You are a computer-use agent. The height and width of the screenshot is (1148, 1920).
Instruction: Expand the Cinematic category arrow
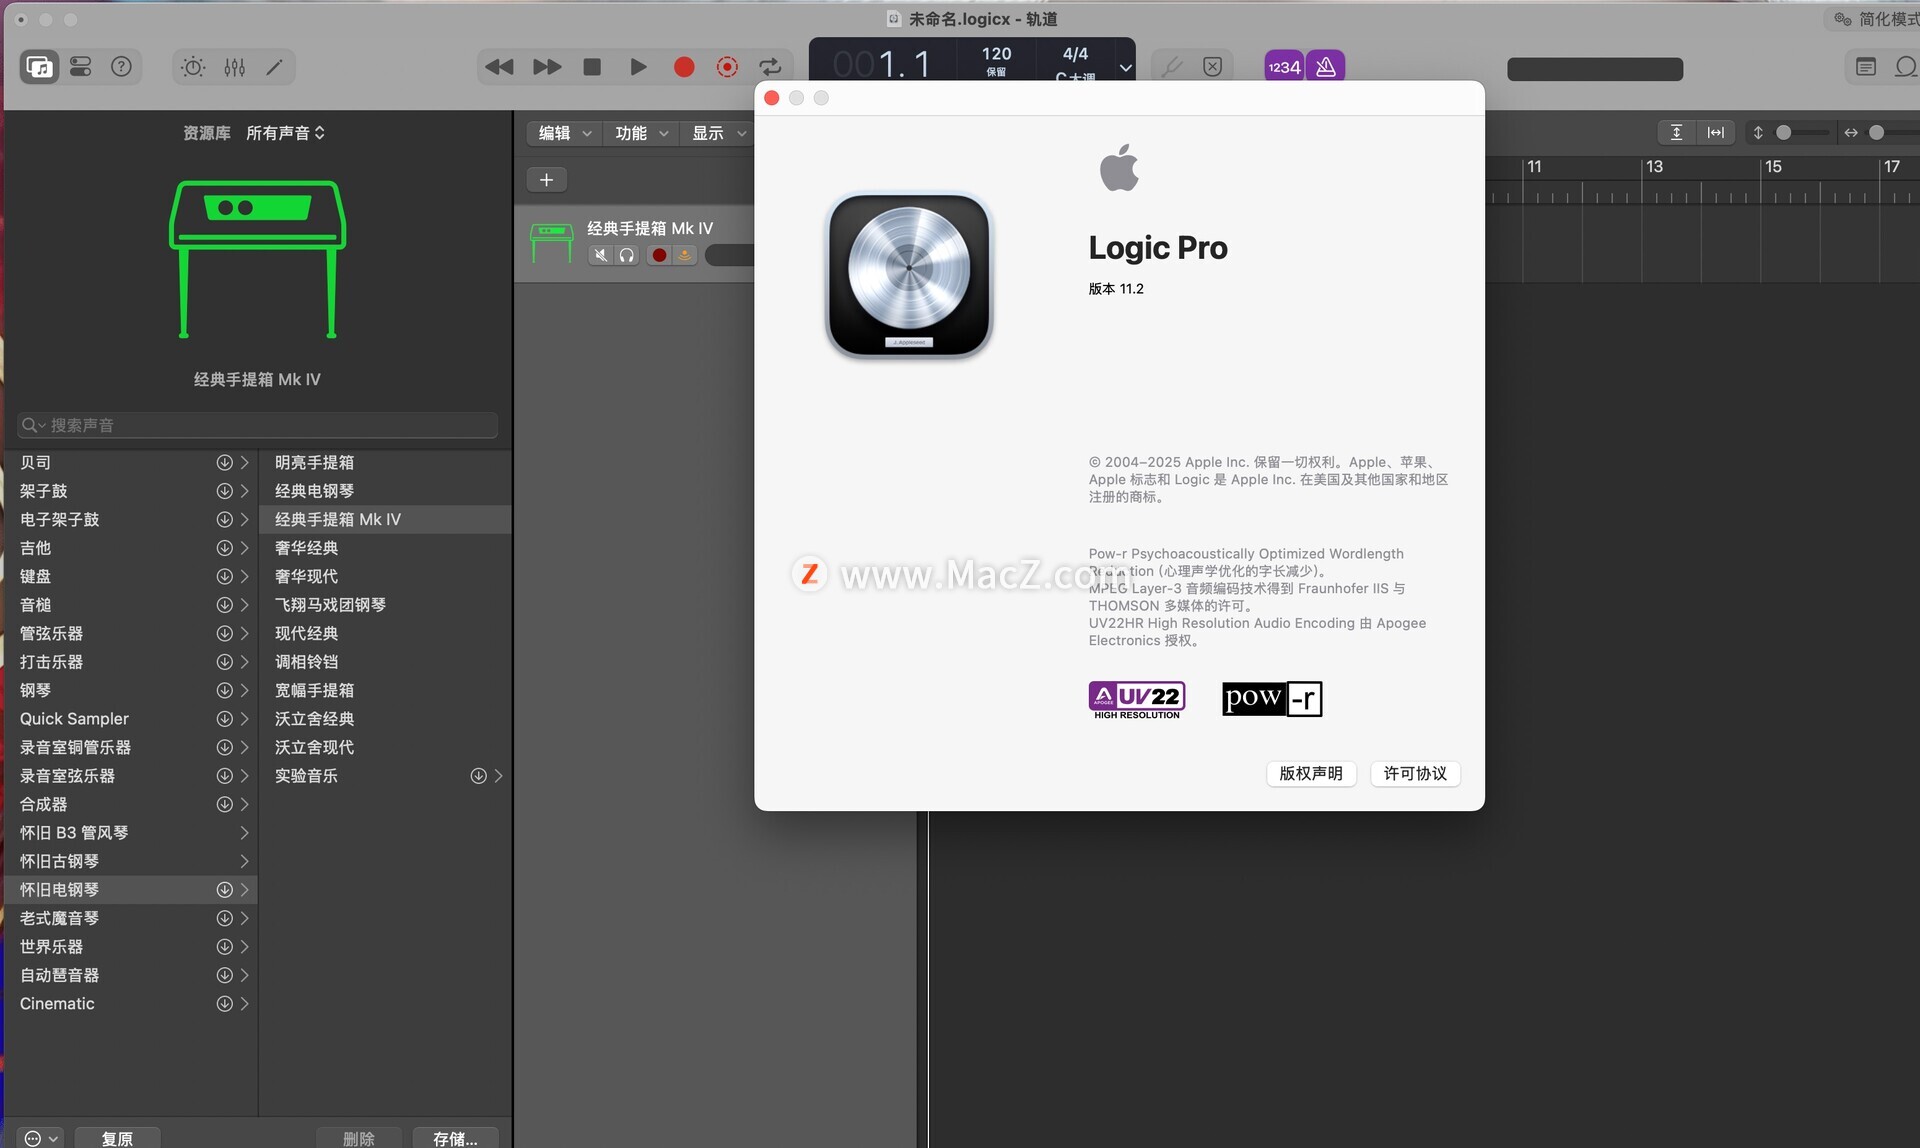[244, 1004]
